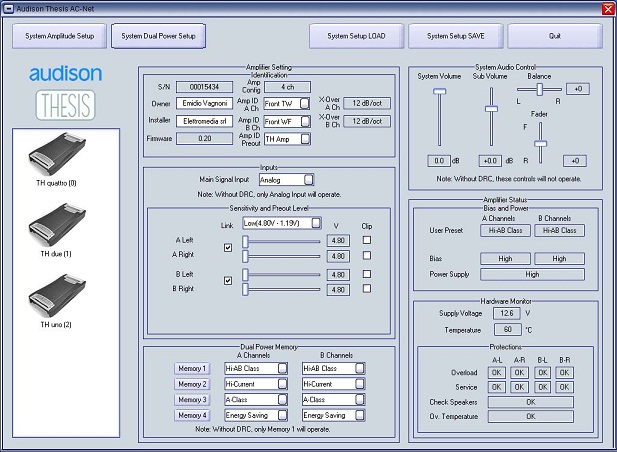This screenshot has height=452, width=617.
Task: Select the Memory 3 button
Action: coord(192,400)
